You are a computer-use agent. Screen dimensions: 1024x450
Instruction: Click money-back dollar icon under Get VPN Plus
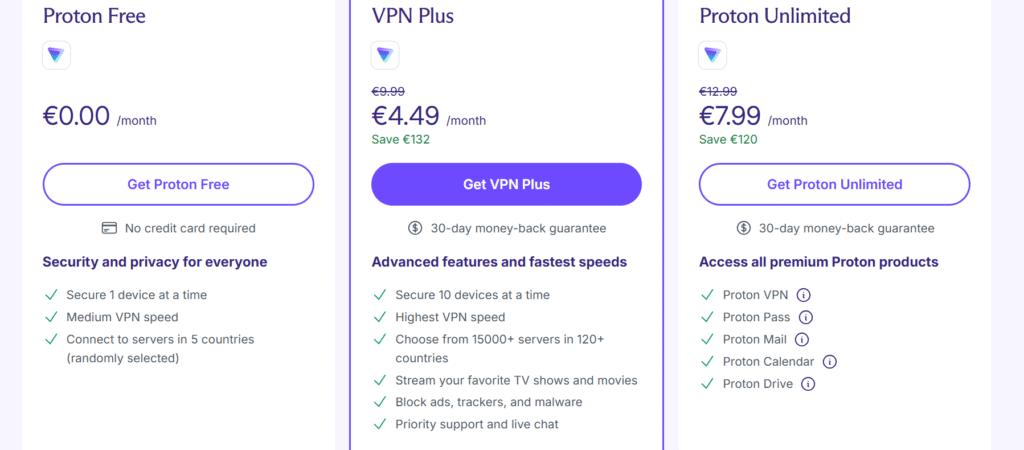[x=416, y=228]
